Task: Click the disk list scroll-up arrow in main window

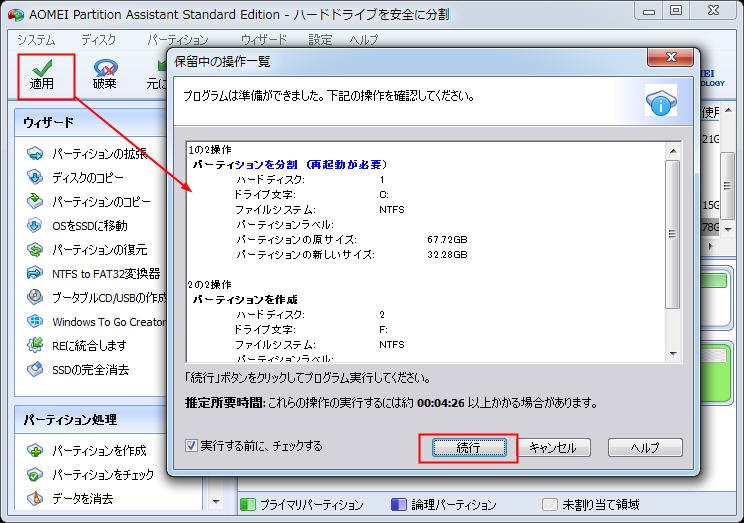Action: pos(728,111)
